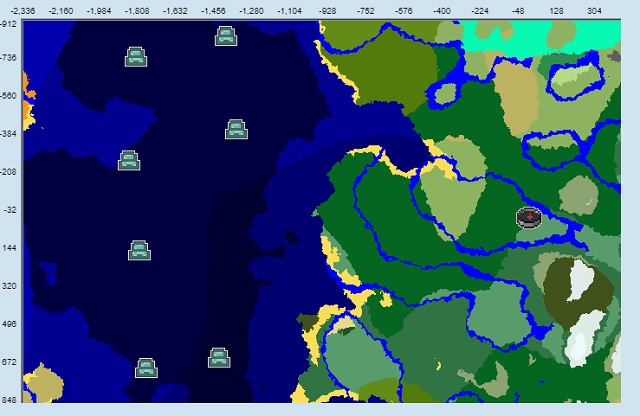Click the dark spawn point compass marker
The width and height of the screenshot is (640, 416).
(x=529, y=218)
